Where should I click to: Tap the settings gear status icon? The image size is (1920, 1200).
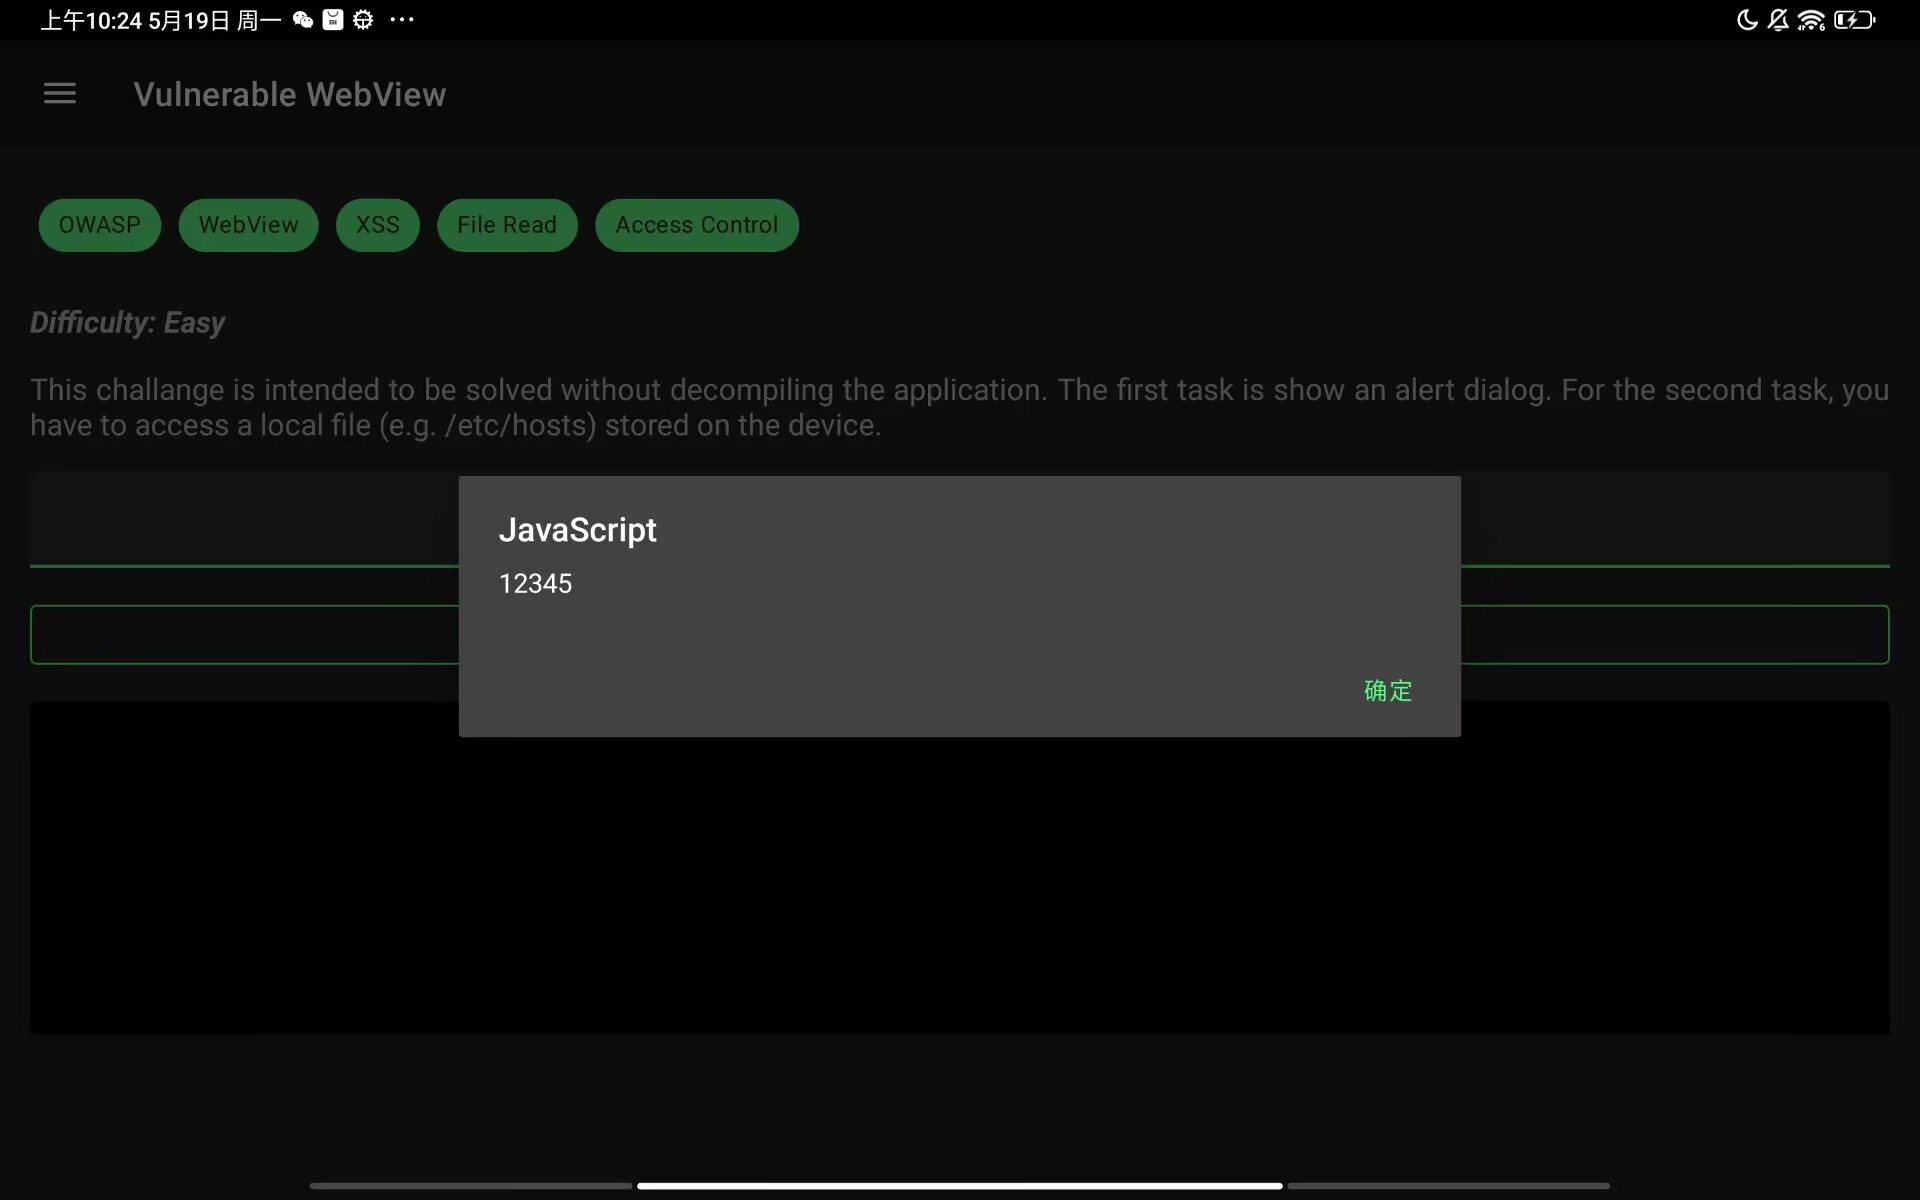coord(363,20)
